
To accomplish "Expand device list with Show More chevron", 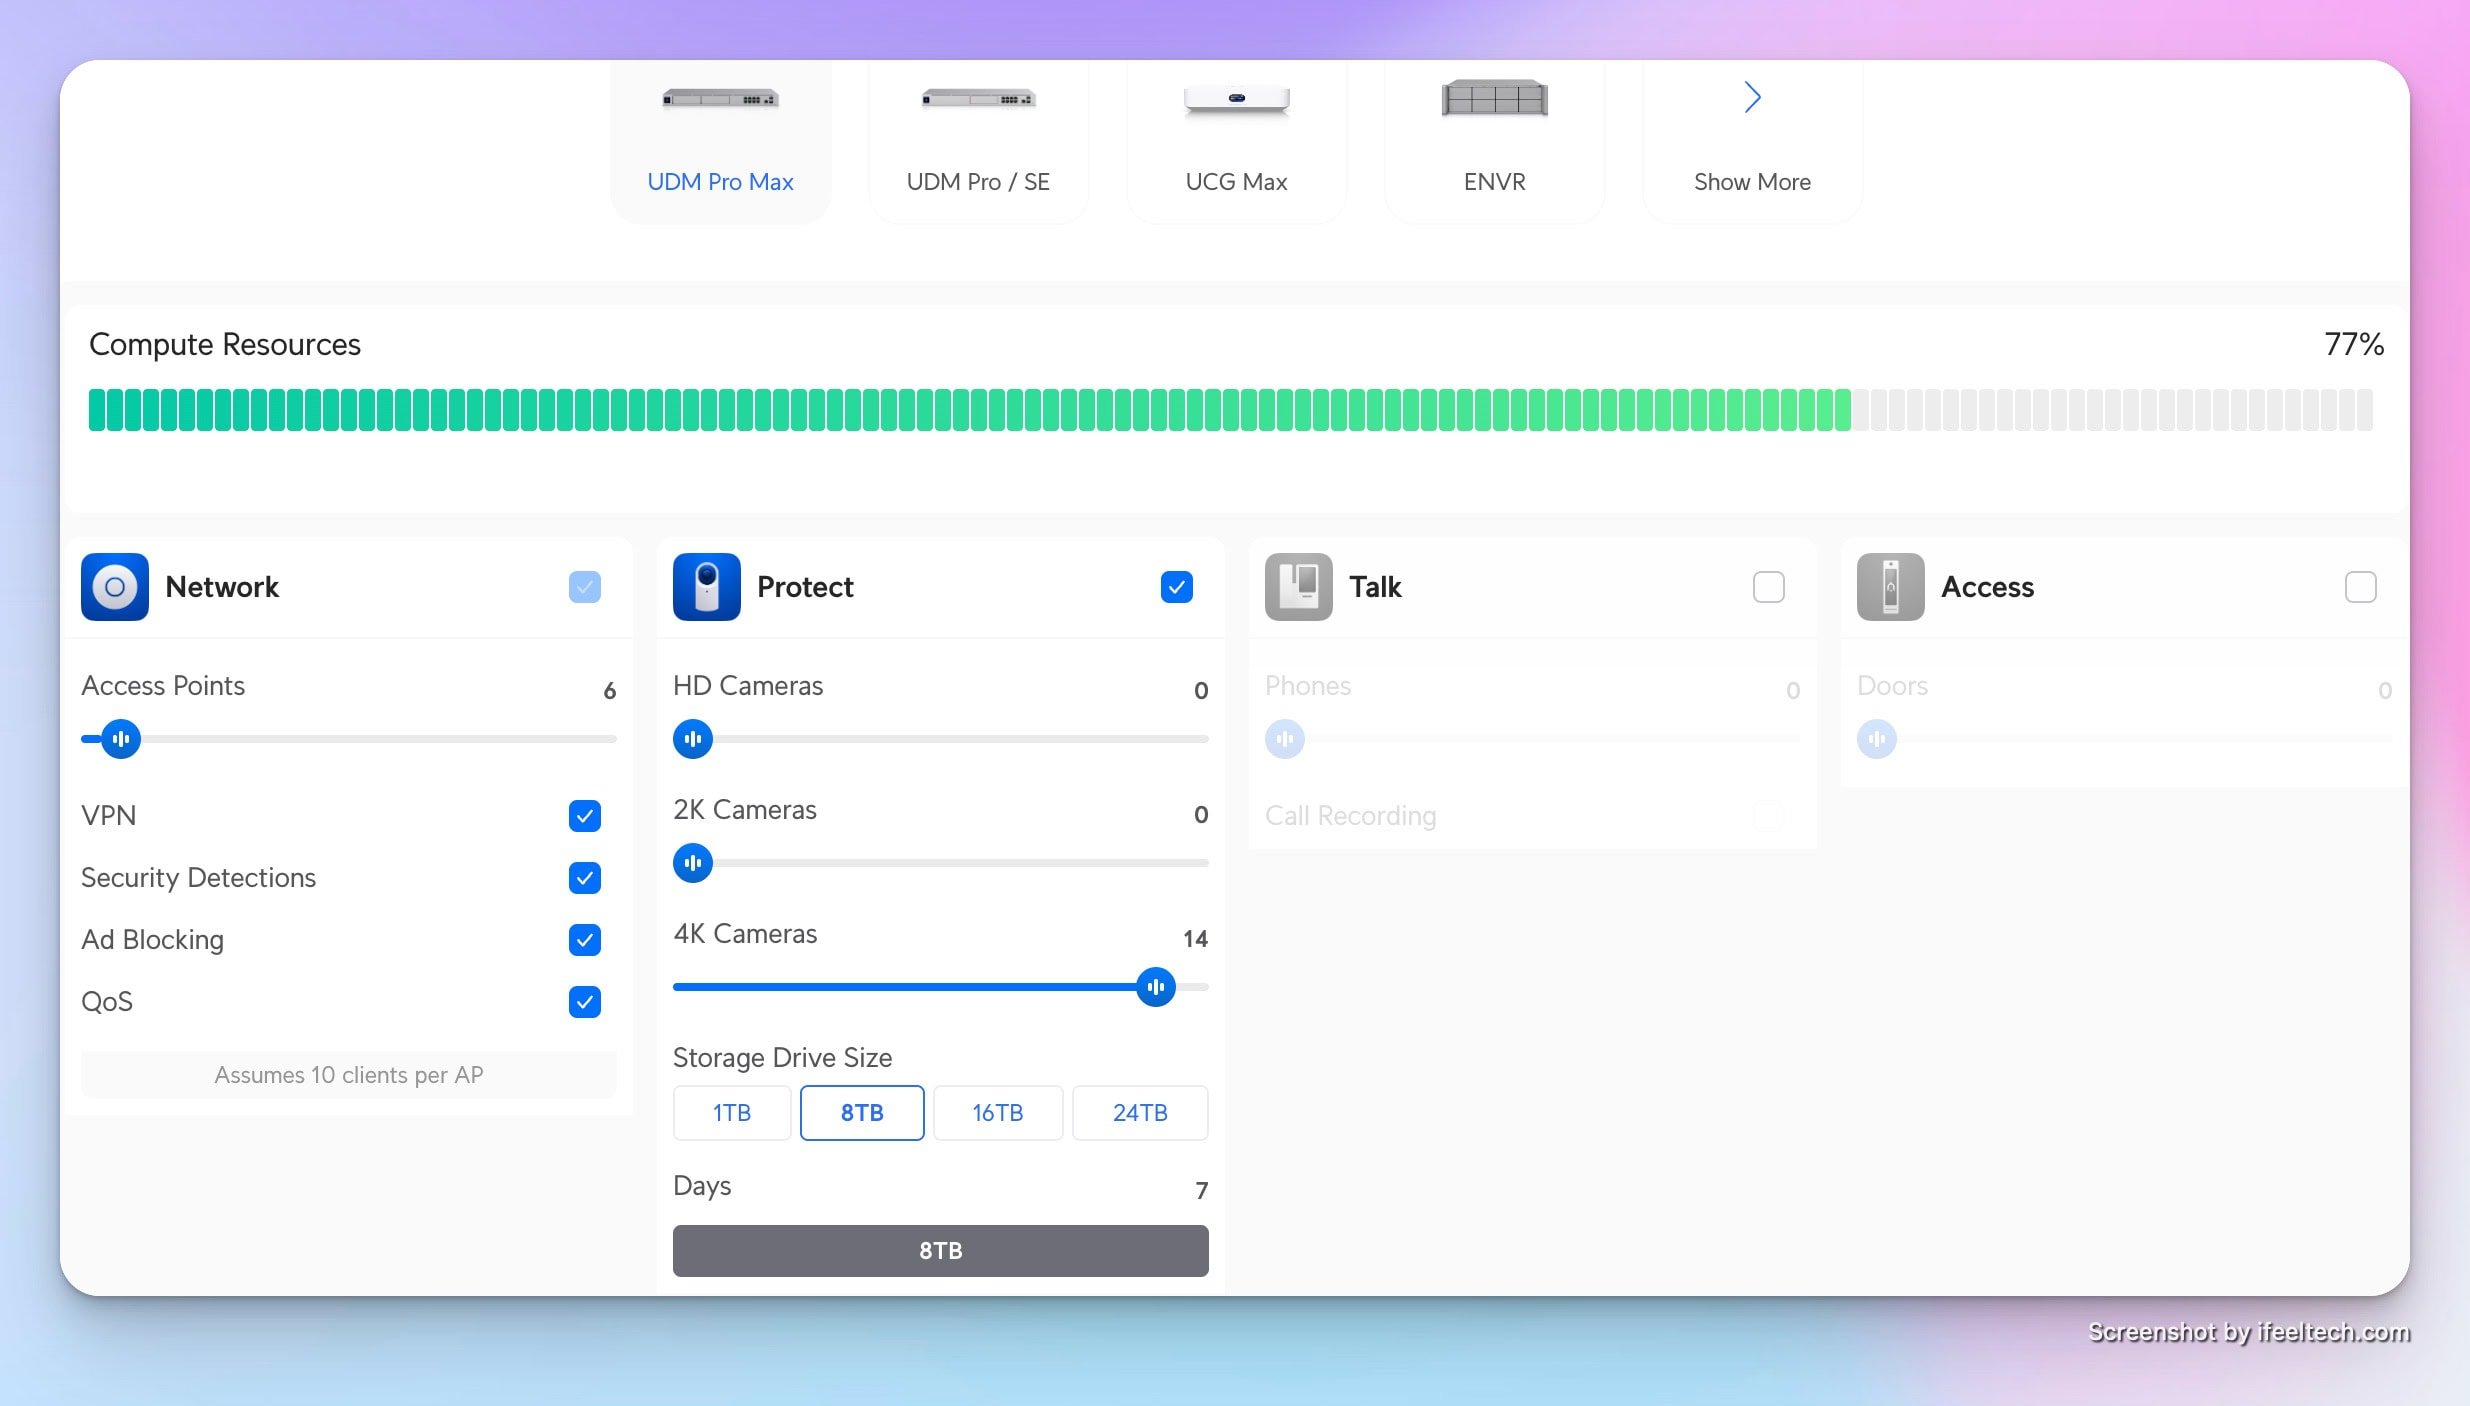I will click(x=1752, y=97).
